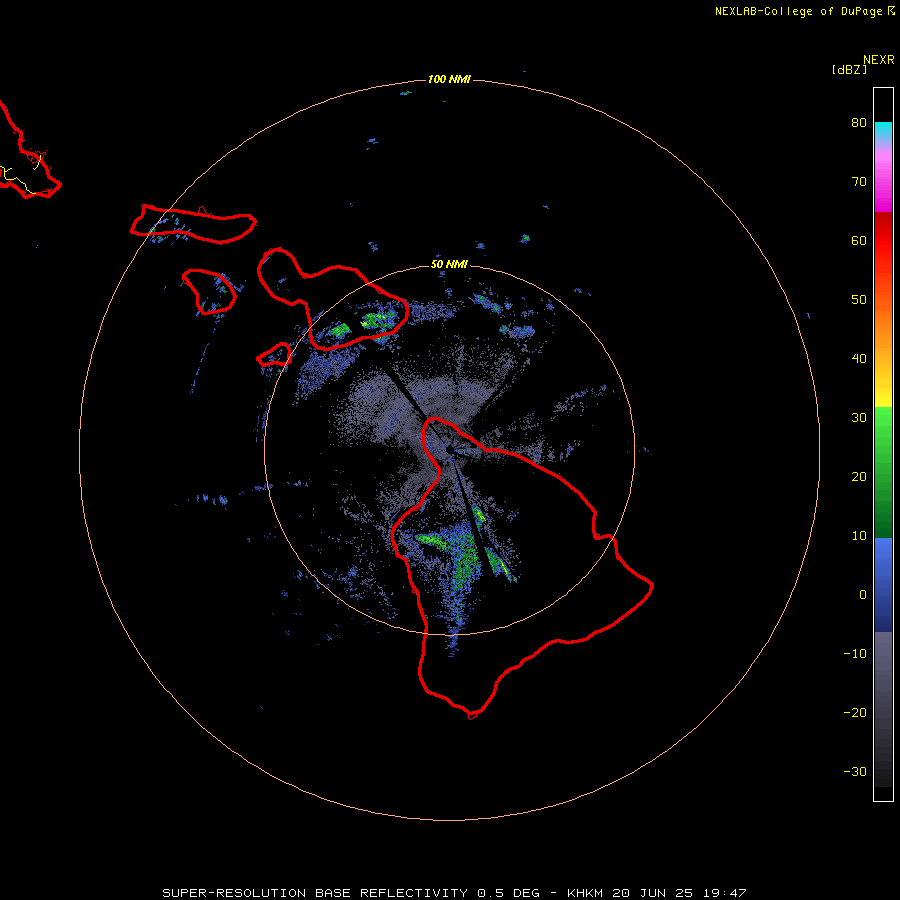The height and width of the screenshot is (900, 900).
Task: Click the green band of the color bar
Action: pos(883,472)
